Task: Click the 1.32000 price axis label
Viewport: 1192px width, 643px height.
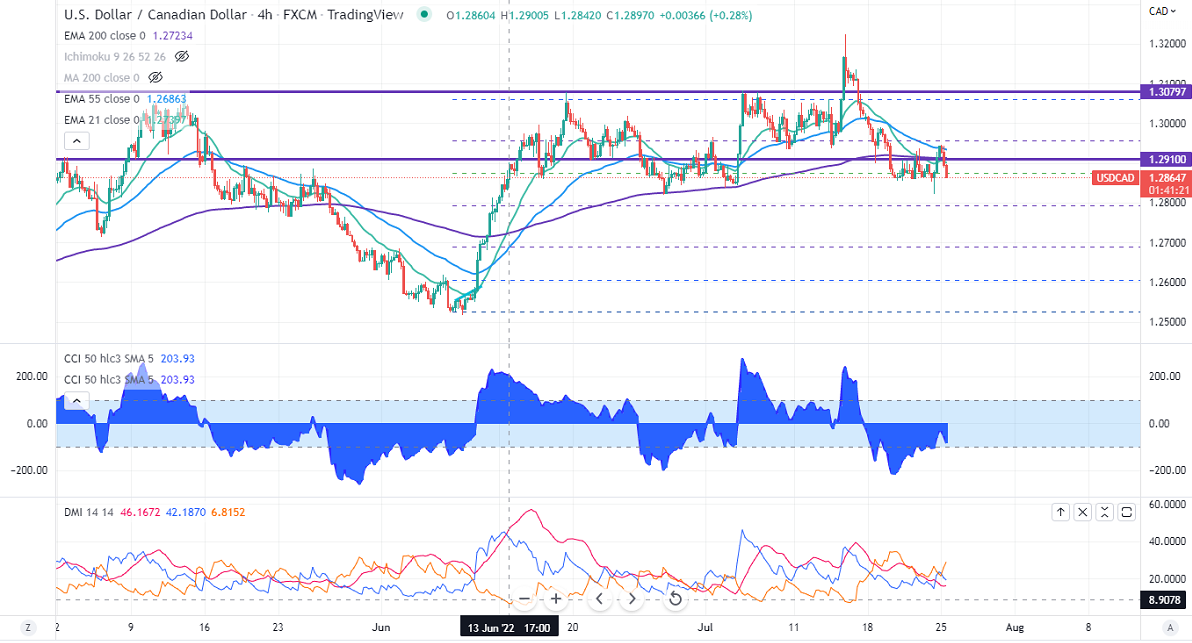Action: pyautogui.click(x=1167, y=44)
